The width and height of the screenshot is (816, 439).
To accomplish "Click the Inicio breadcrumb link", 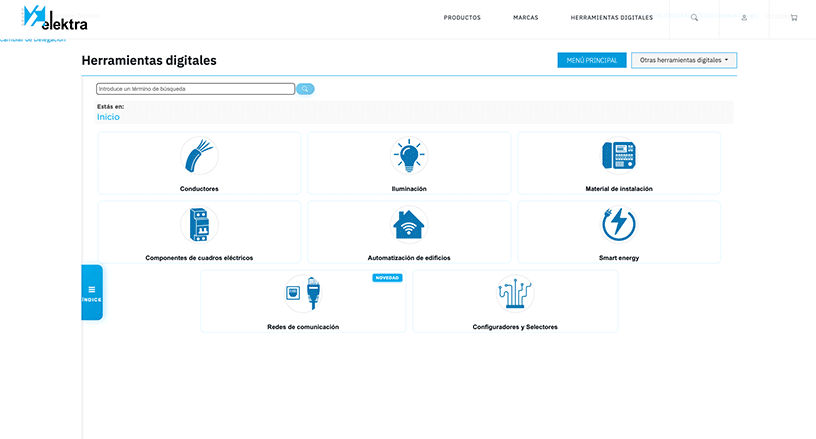I will pyautogui.click(x=108, y=117).
